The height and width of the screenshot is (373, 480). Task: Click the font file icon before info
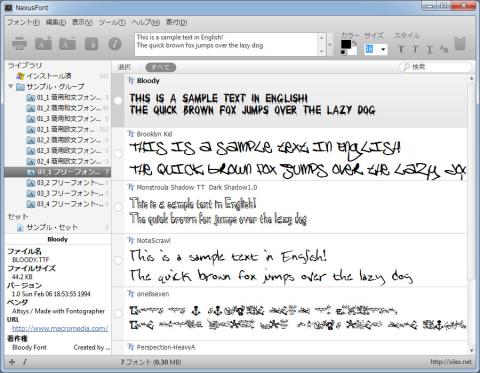click(91, 44)
